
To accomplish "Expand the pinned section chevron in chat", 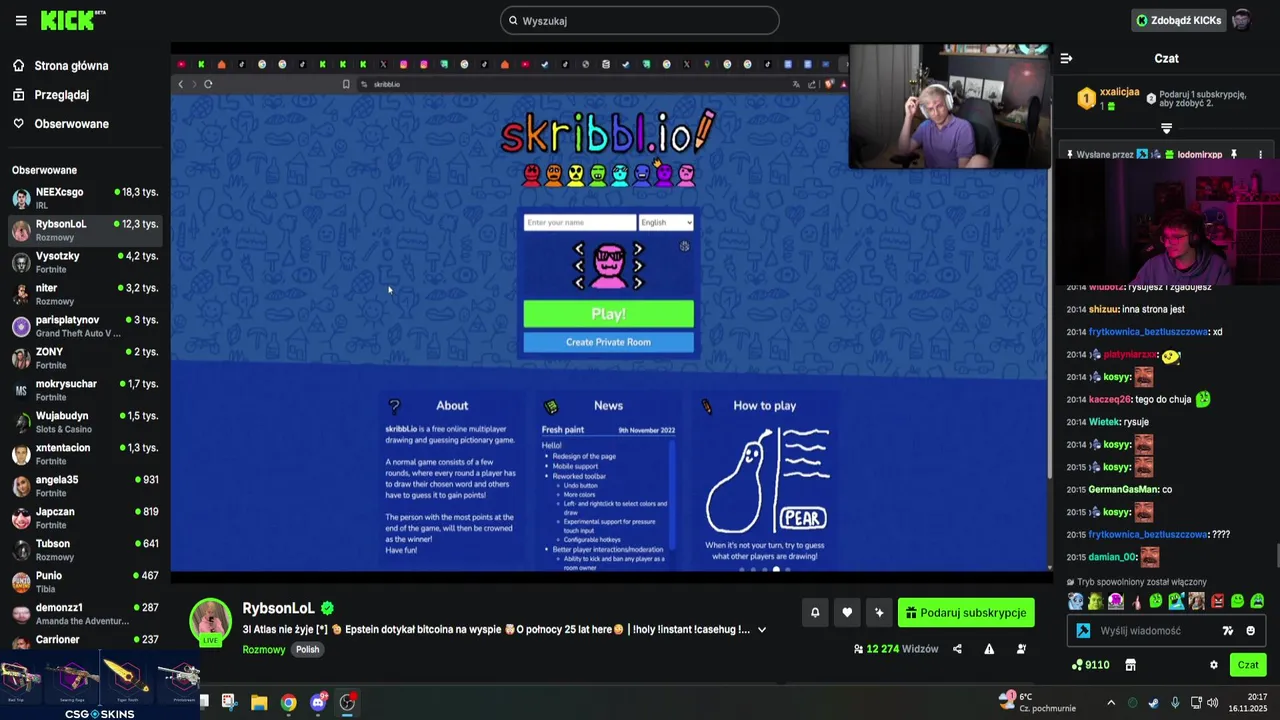I will (1166, 128).
